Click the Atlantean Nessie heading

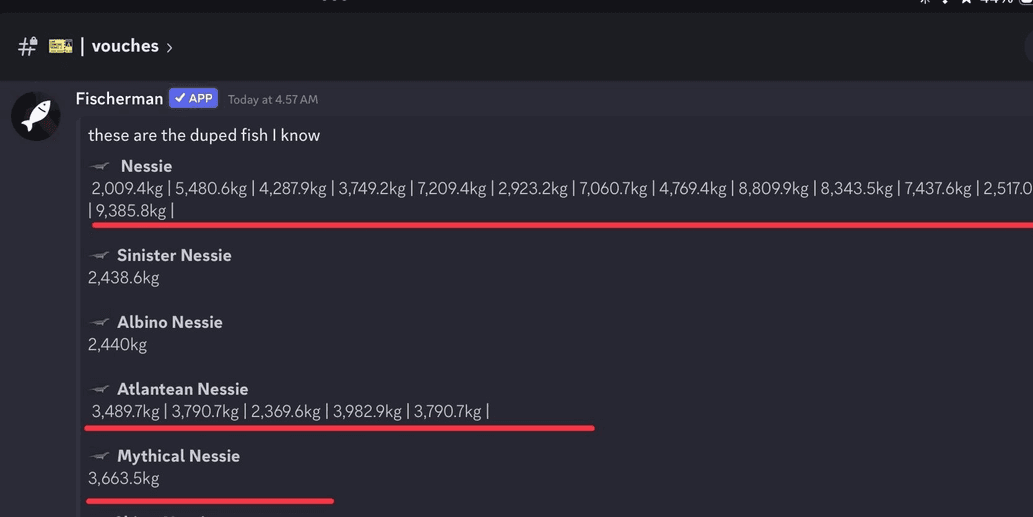click(x=182, y=389)
